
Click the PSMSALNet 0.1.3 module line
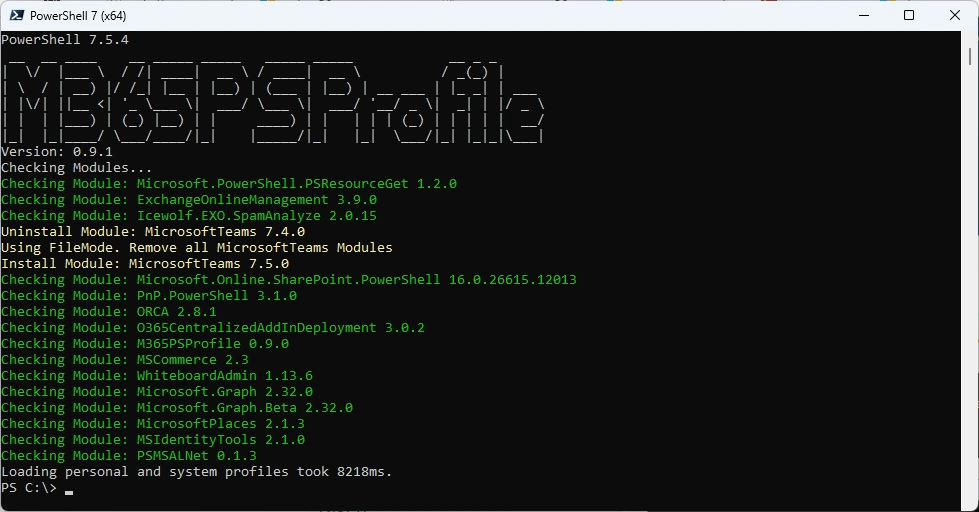click(x=129, y=456)
